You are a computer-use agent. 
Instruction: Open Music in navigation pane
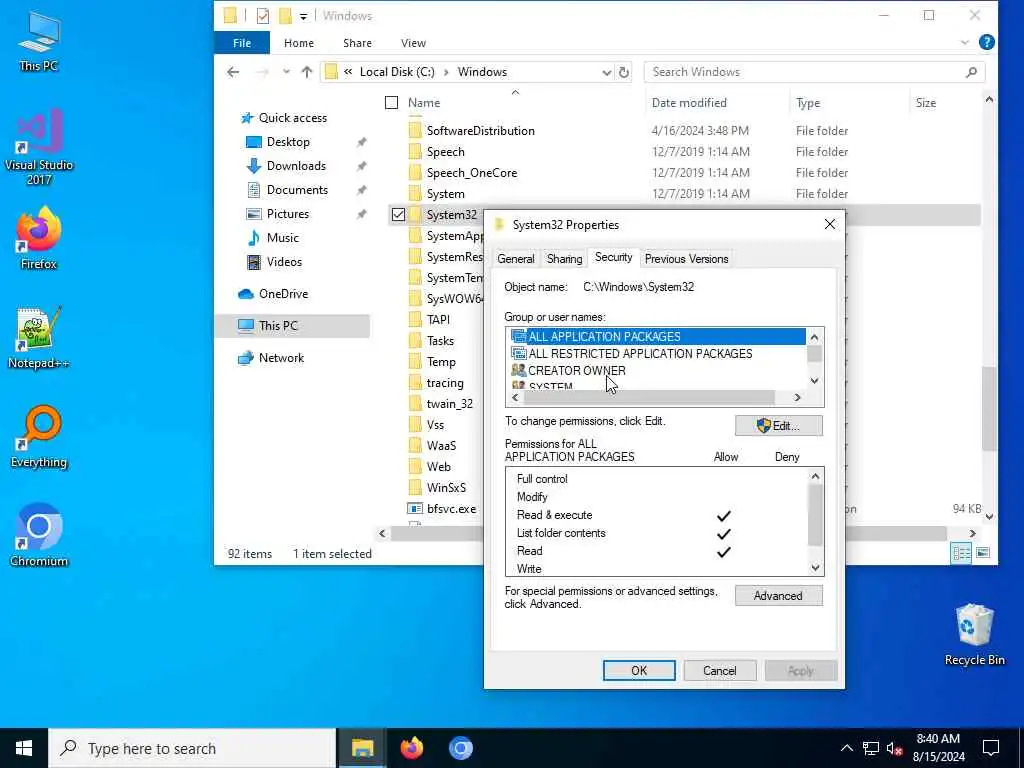tap(282, 238)
